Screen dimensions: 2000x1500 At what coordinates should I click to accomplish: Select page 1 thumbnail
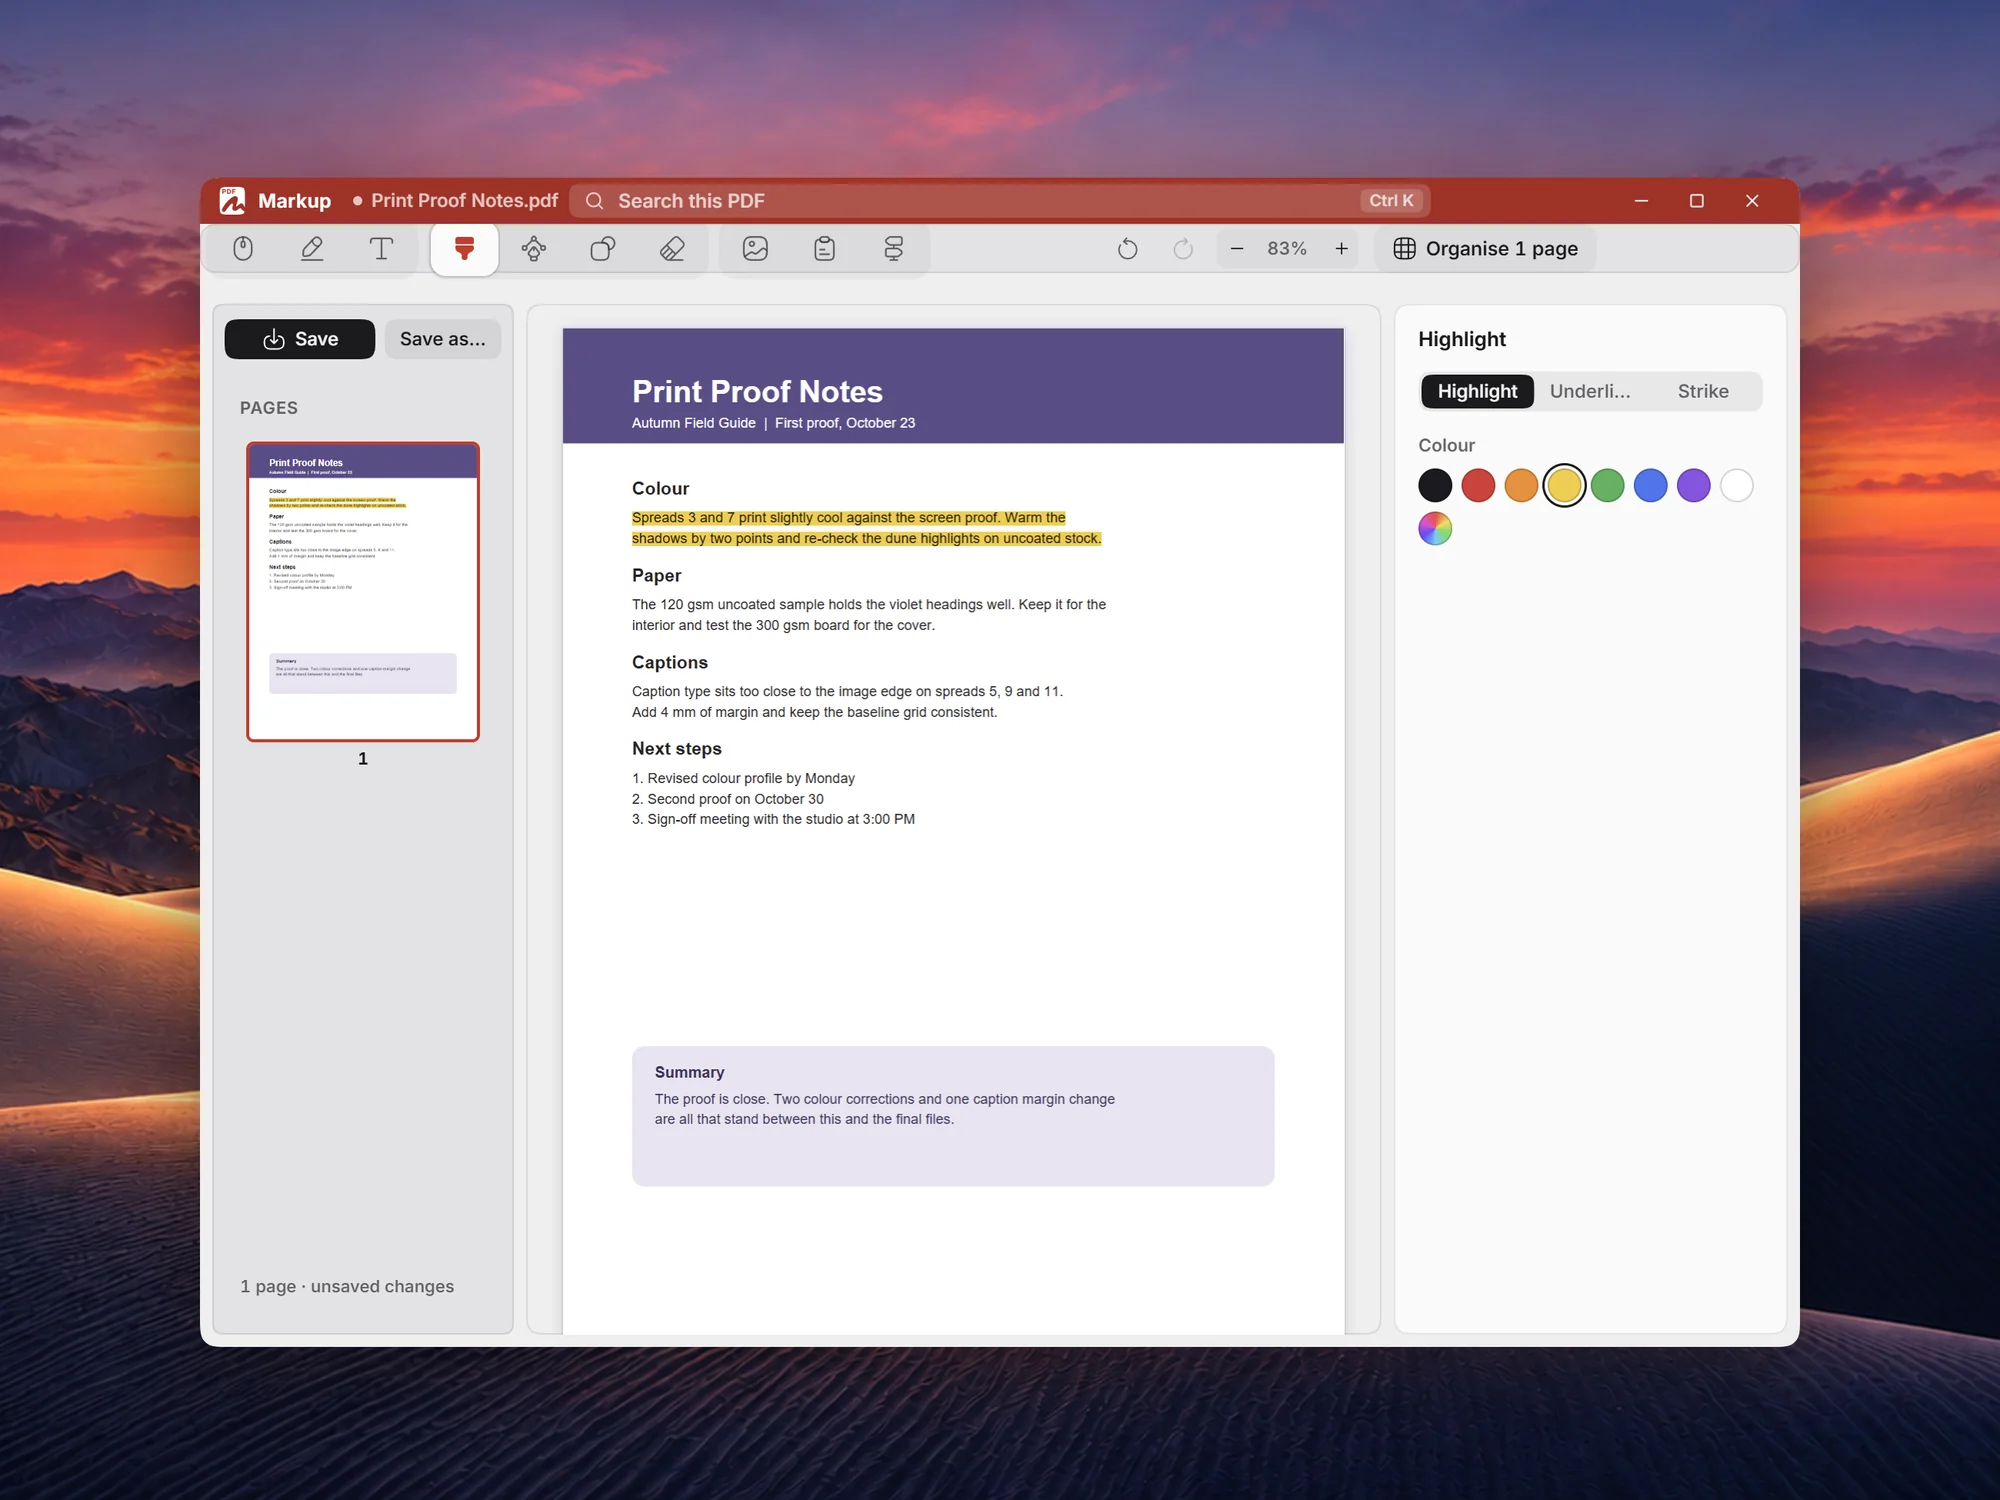pyautogui.click(x=363, y=592)
